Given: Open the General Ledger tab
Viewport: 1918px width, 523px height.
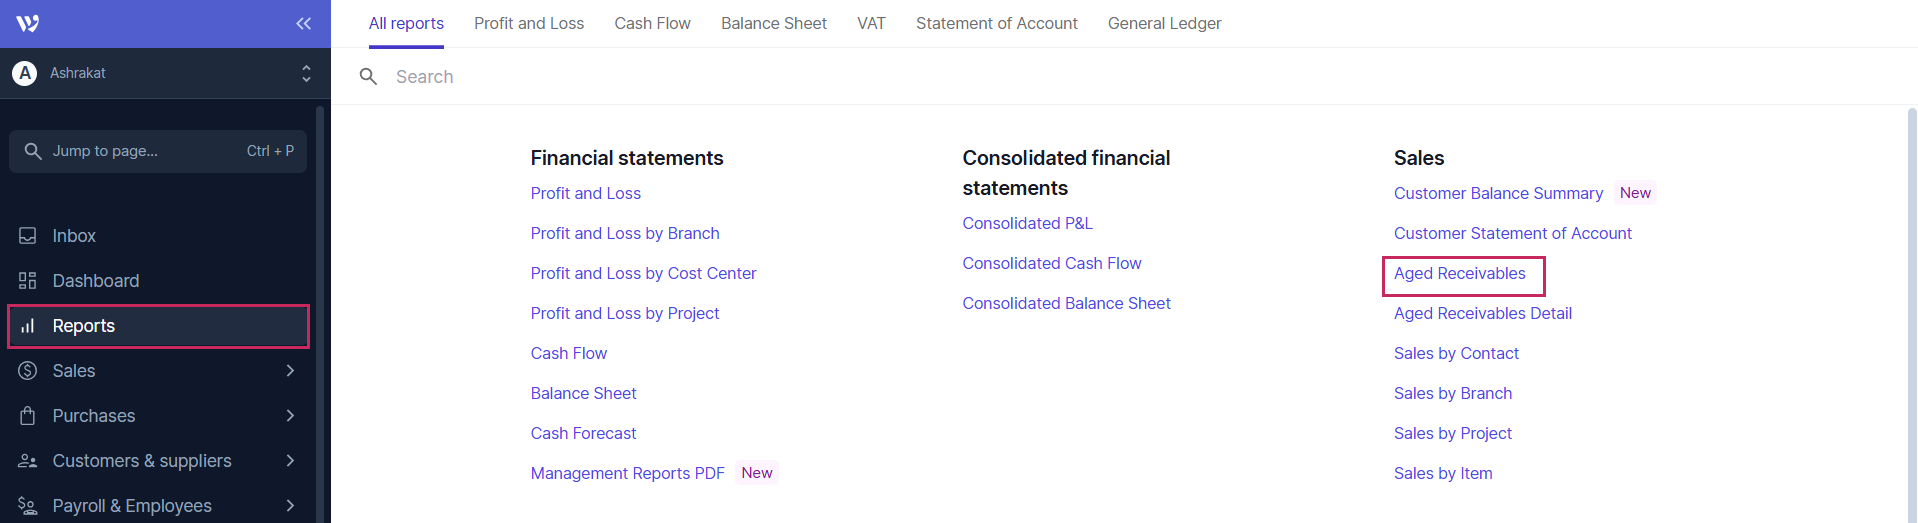Looking at the screenshot, I should tap(1164, 23).
